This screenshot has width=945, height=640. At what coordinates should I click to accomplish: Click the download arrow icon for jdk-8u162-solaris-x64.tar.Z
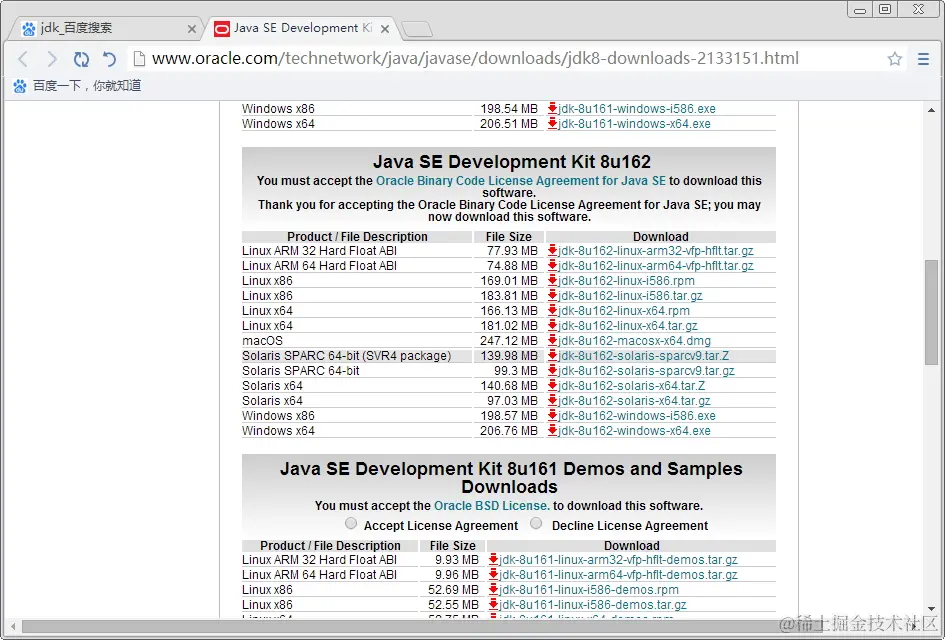(552, 385)
